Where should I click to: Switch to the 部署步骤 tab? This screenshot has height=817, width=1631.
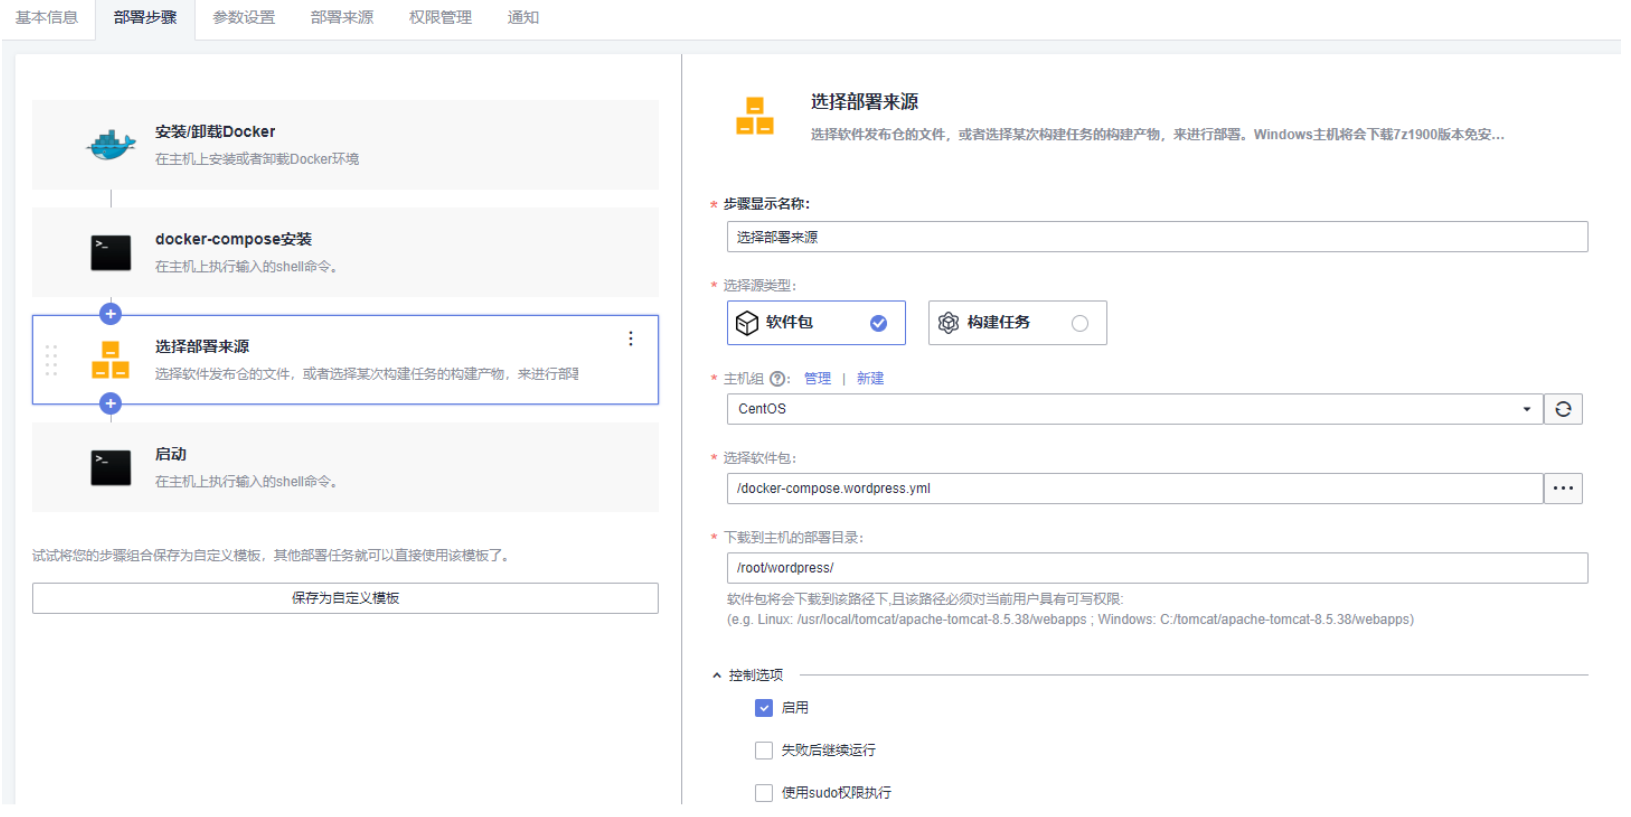click(145, 18)
